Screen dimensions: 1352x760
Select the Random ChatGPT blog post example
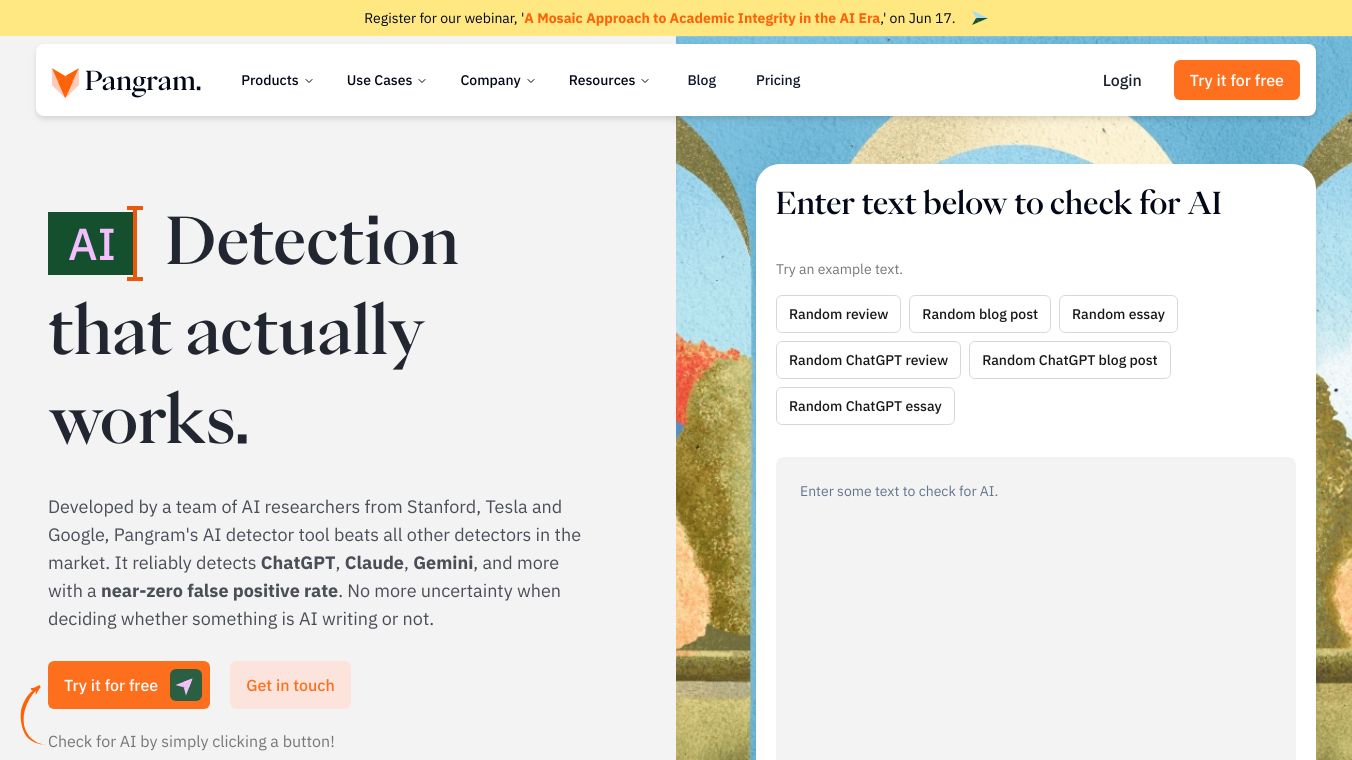point(1070,360)
